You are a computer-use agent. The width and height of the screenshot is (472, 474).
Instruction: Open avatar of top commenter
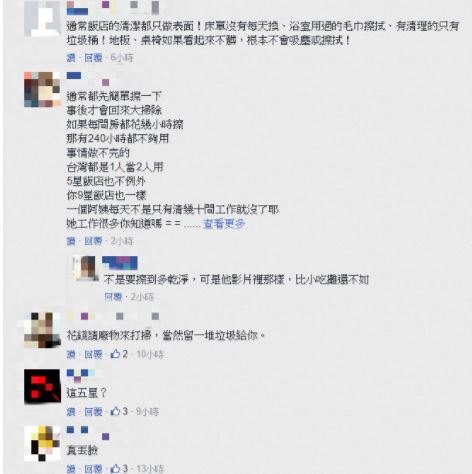coord(42,18)
